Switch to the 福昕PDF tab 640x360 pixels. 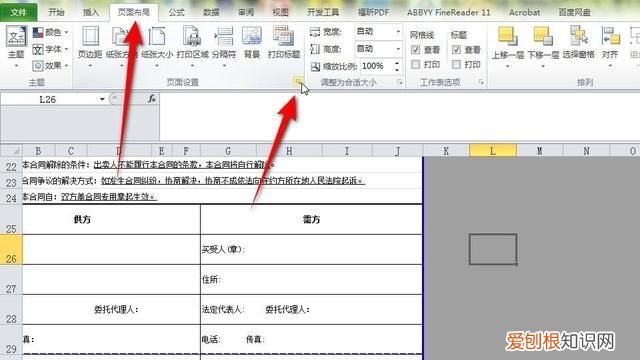coord(373,12)
